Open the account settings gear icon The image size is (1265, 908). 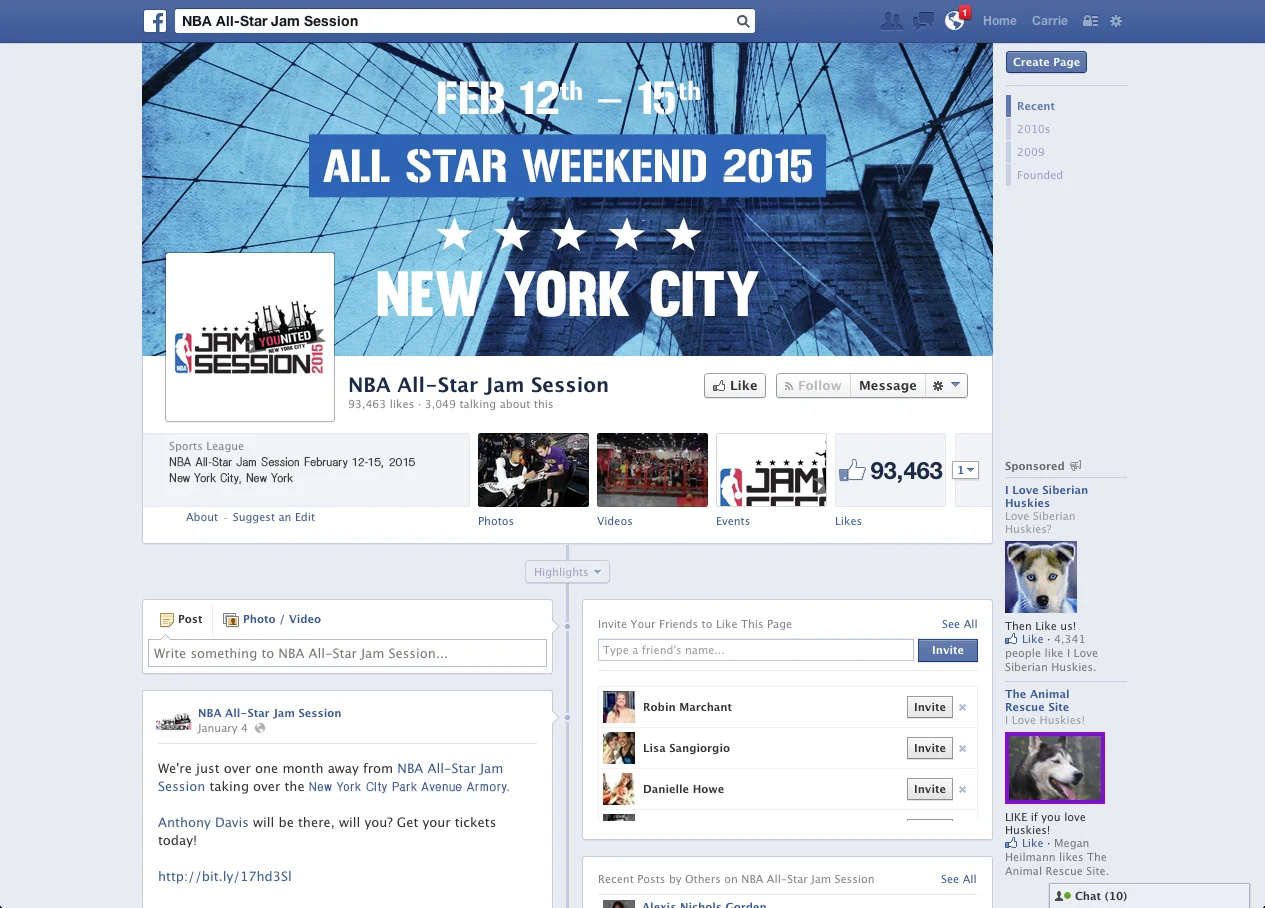1116,20
